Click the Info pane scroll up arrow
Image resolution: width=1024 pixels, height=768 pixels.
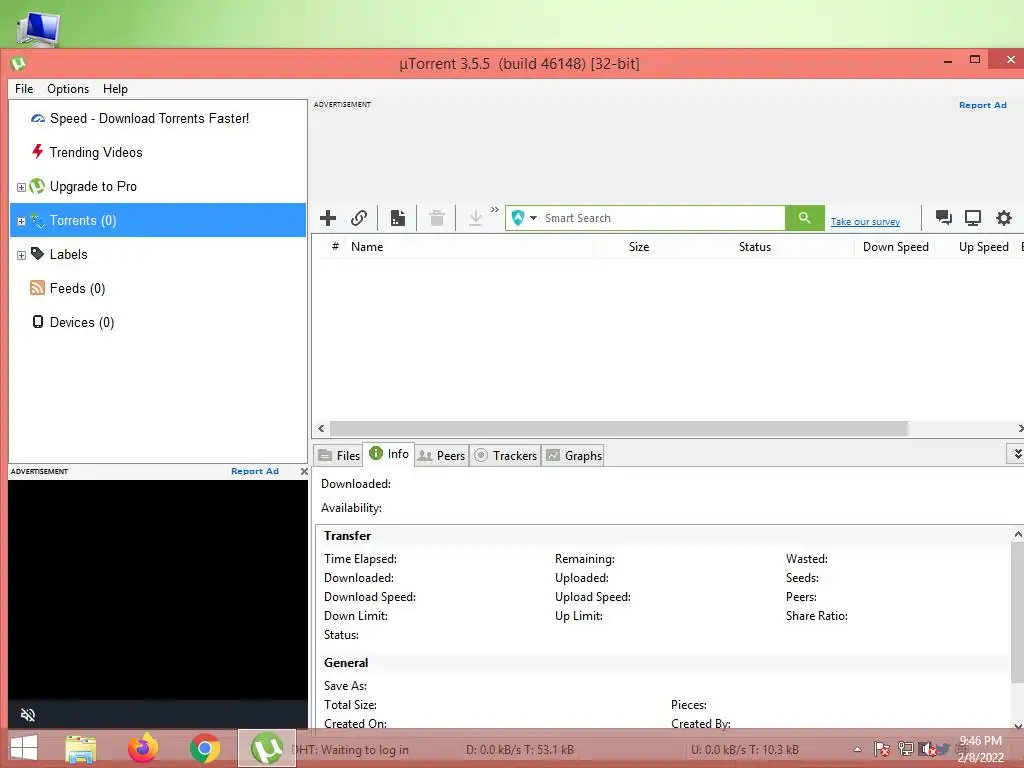(1017, 534)
